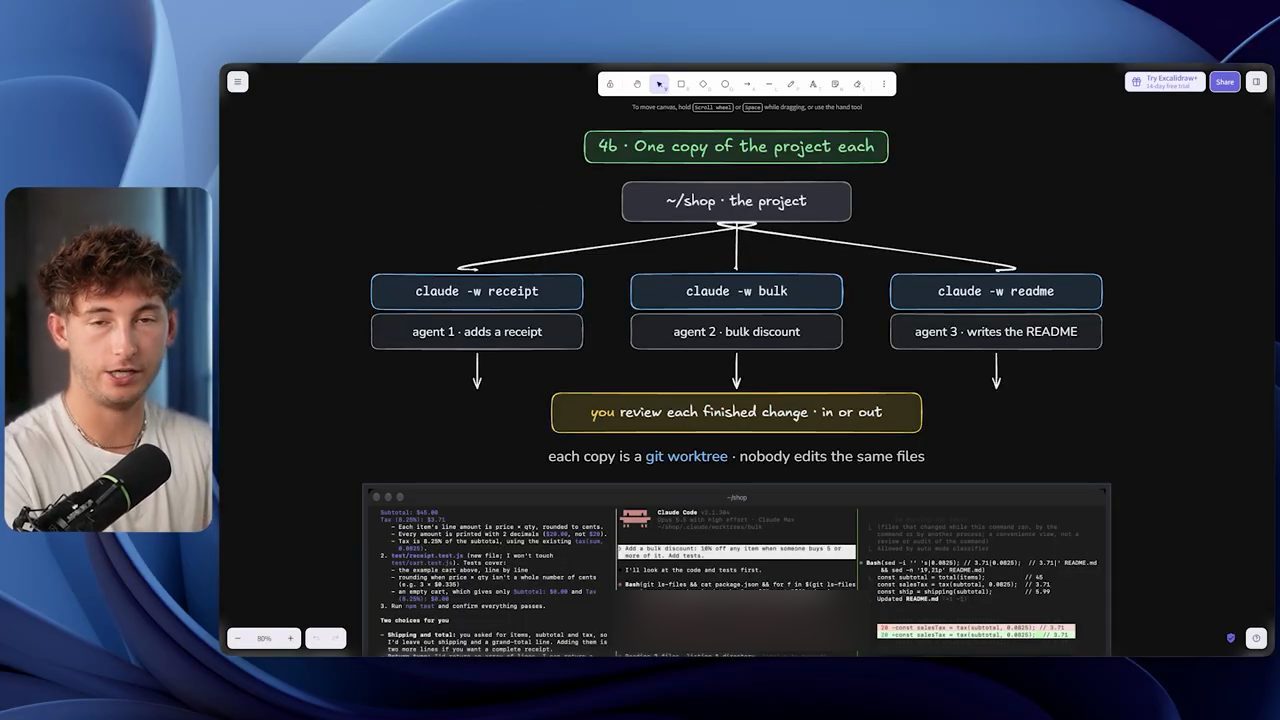Reset zoom via the 80% label
This screenshot has height=720, width=1280.
[x=264, y=638]
